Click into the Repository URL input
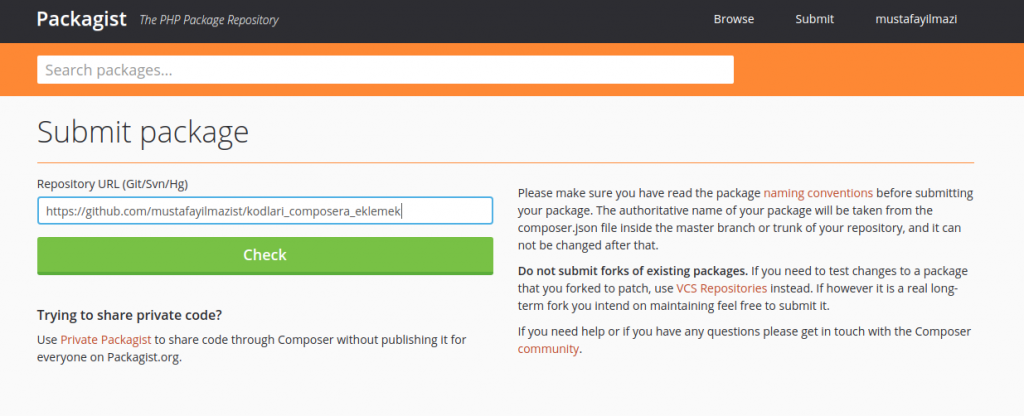1024x416 pixels. pyautogui.click(x=265, y=211)
